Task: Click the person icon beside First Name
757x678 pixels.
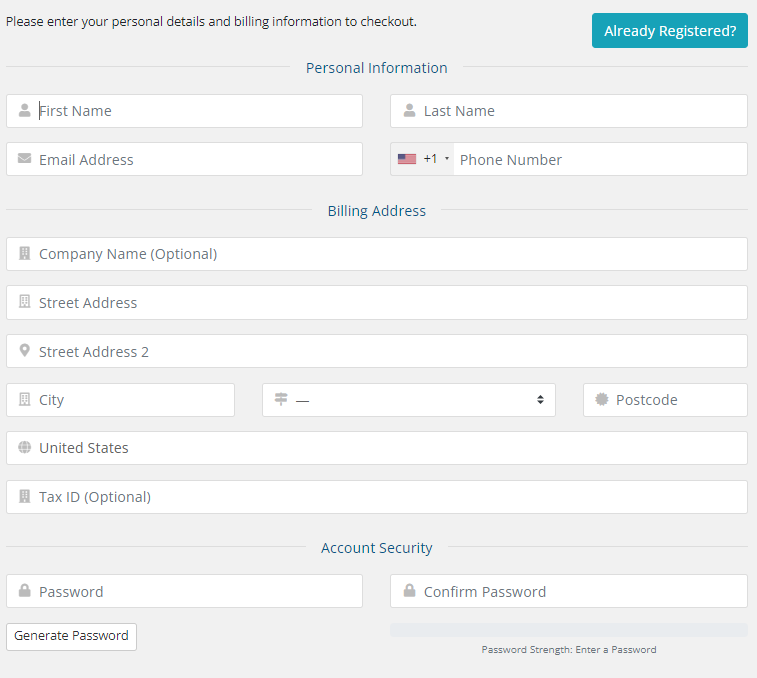Action: 25,111
